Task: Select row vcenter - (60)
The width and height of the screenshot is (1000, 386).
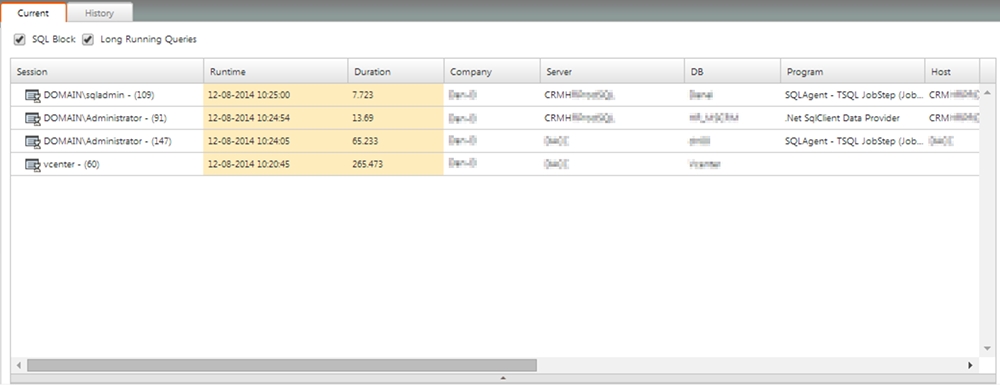Action: 495,165
